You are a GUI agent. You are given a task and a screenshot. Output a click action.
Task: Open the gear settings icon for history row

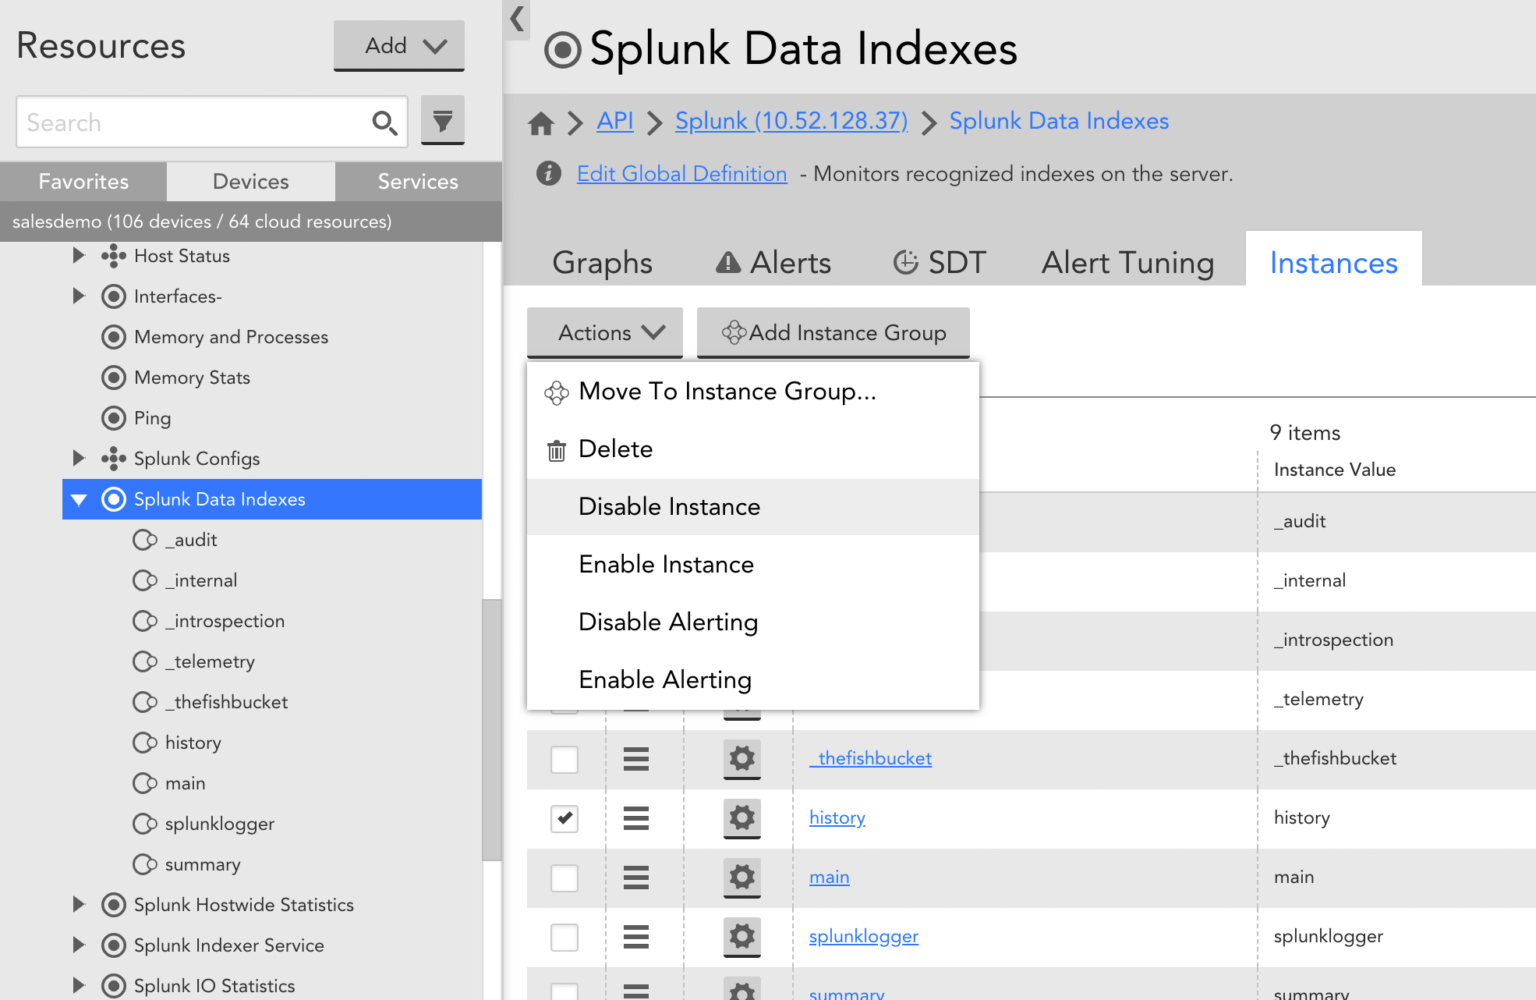pos(741,818)
